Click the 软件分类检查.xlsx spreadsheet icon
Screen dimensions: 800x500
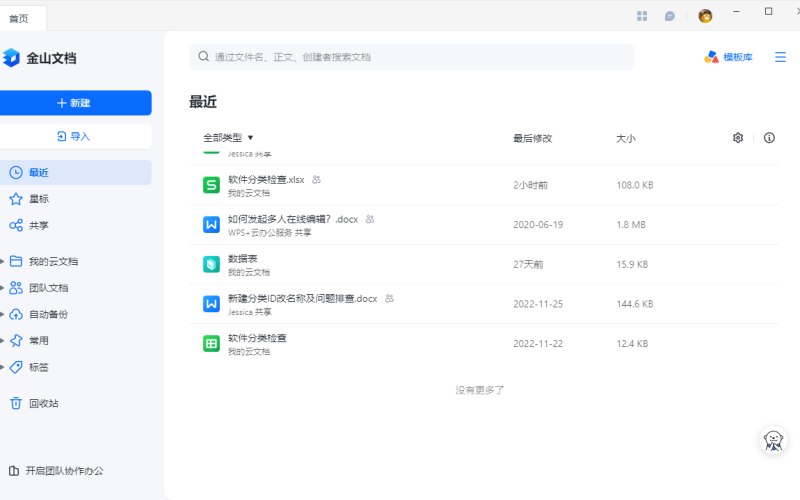pyautogui.click(x=211, y=185)
